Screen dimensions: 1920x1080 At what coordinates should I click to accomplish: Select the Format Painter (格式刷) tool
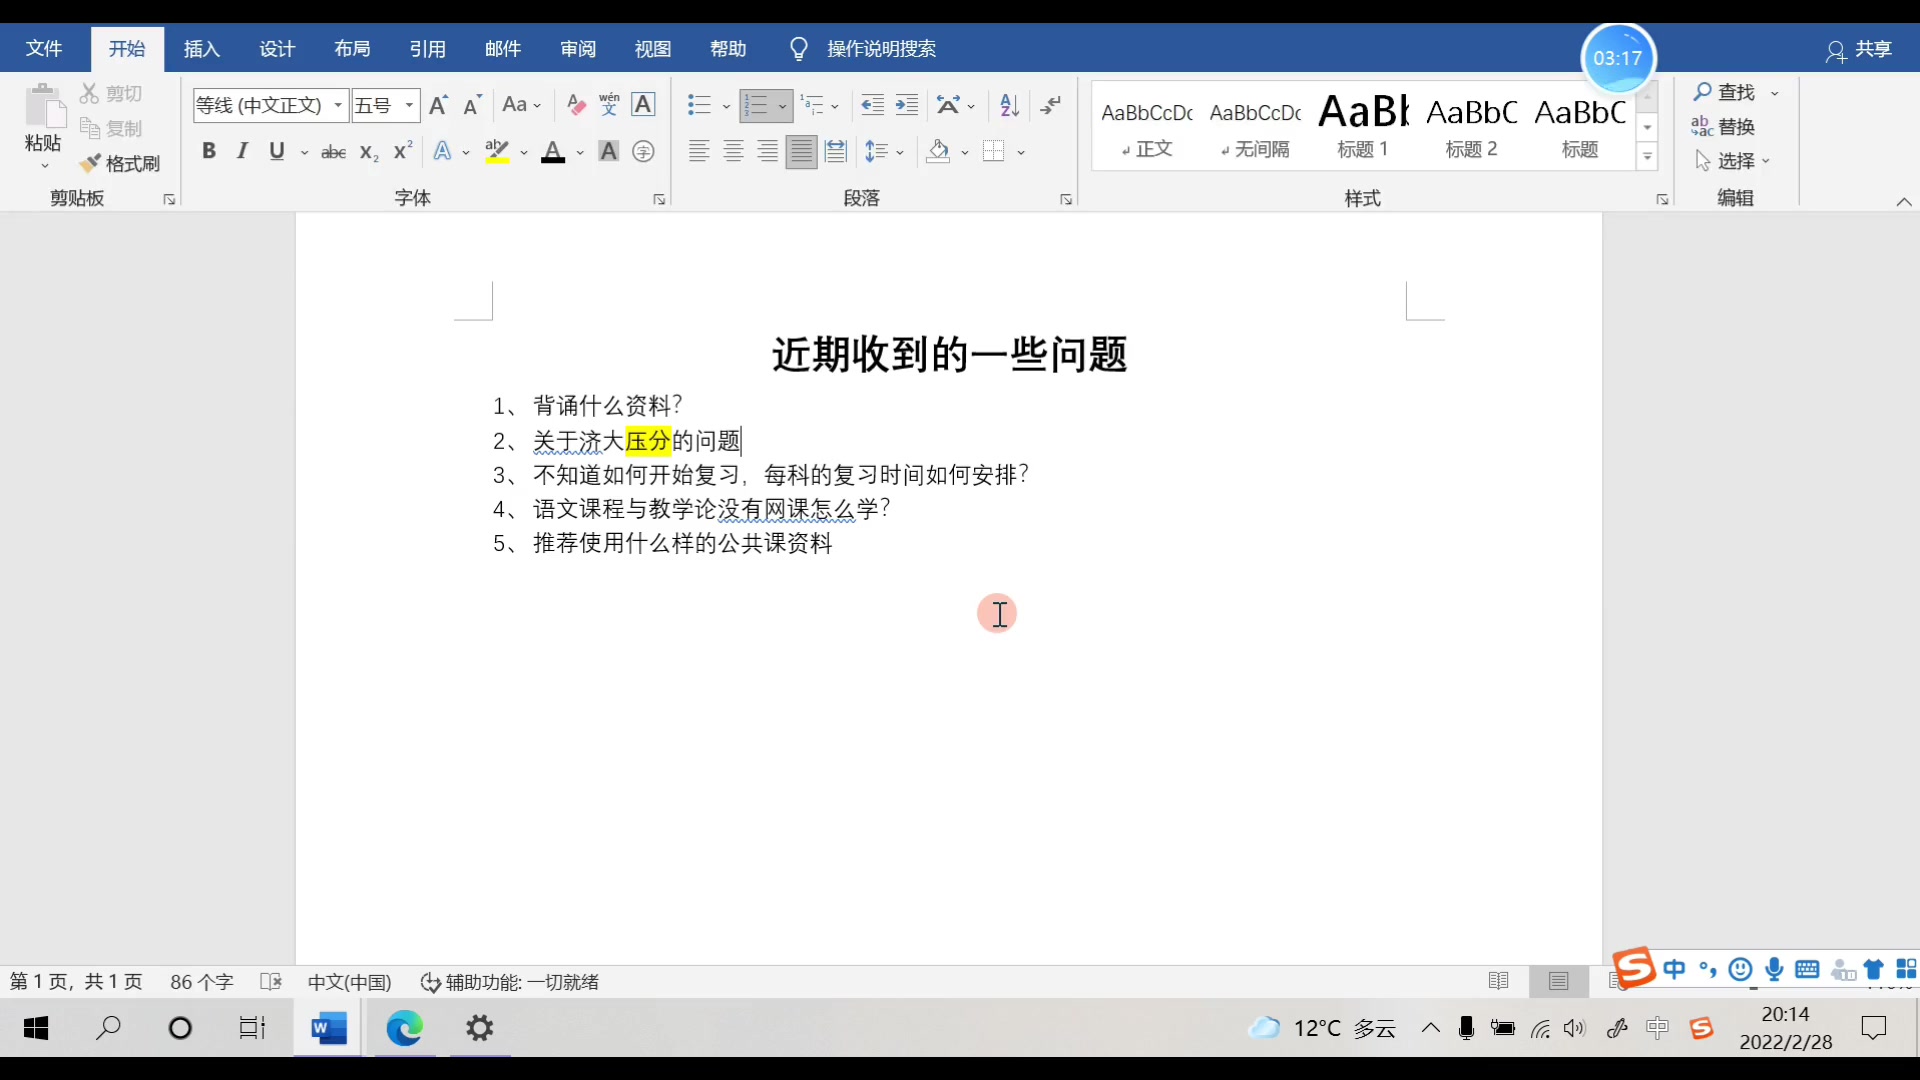coord(120,163)
